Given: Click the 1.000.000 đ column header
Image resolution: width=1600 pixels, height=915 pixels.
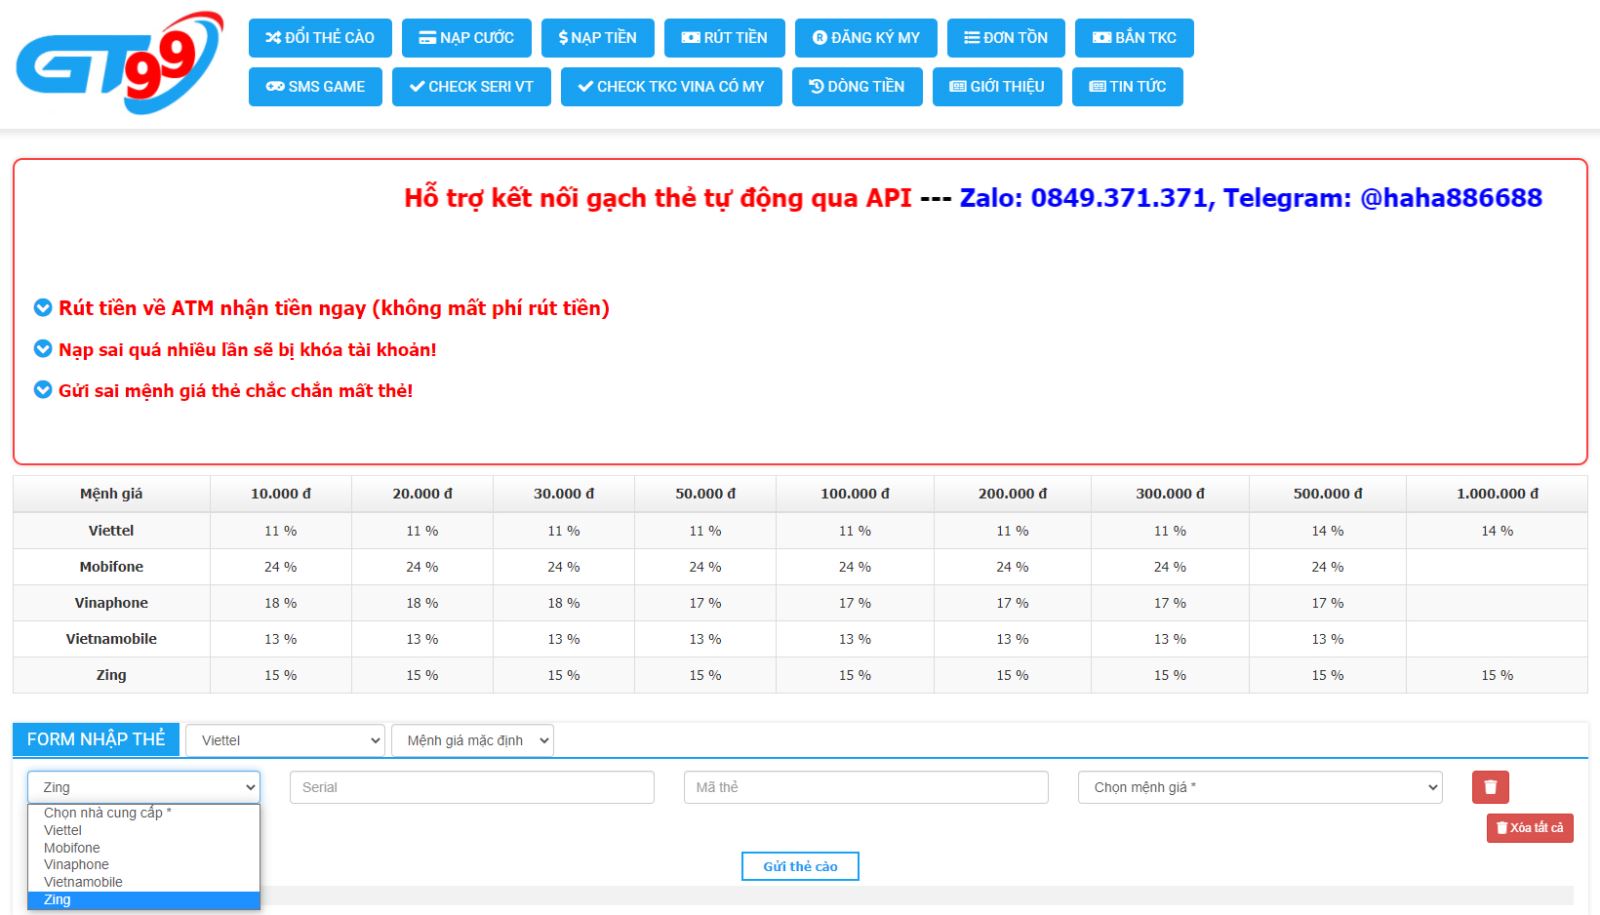Looking at the screenshot, I should coord(1497,494).
